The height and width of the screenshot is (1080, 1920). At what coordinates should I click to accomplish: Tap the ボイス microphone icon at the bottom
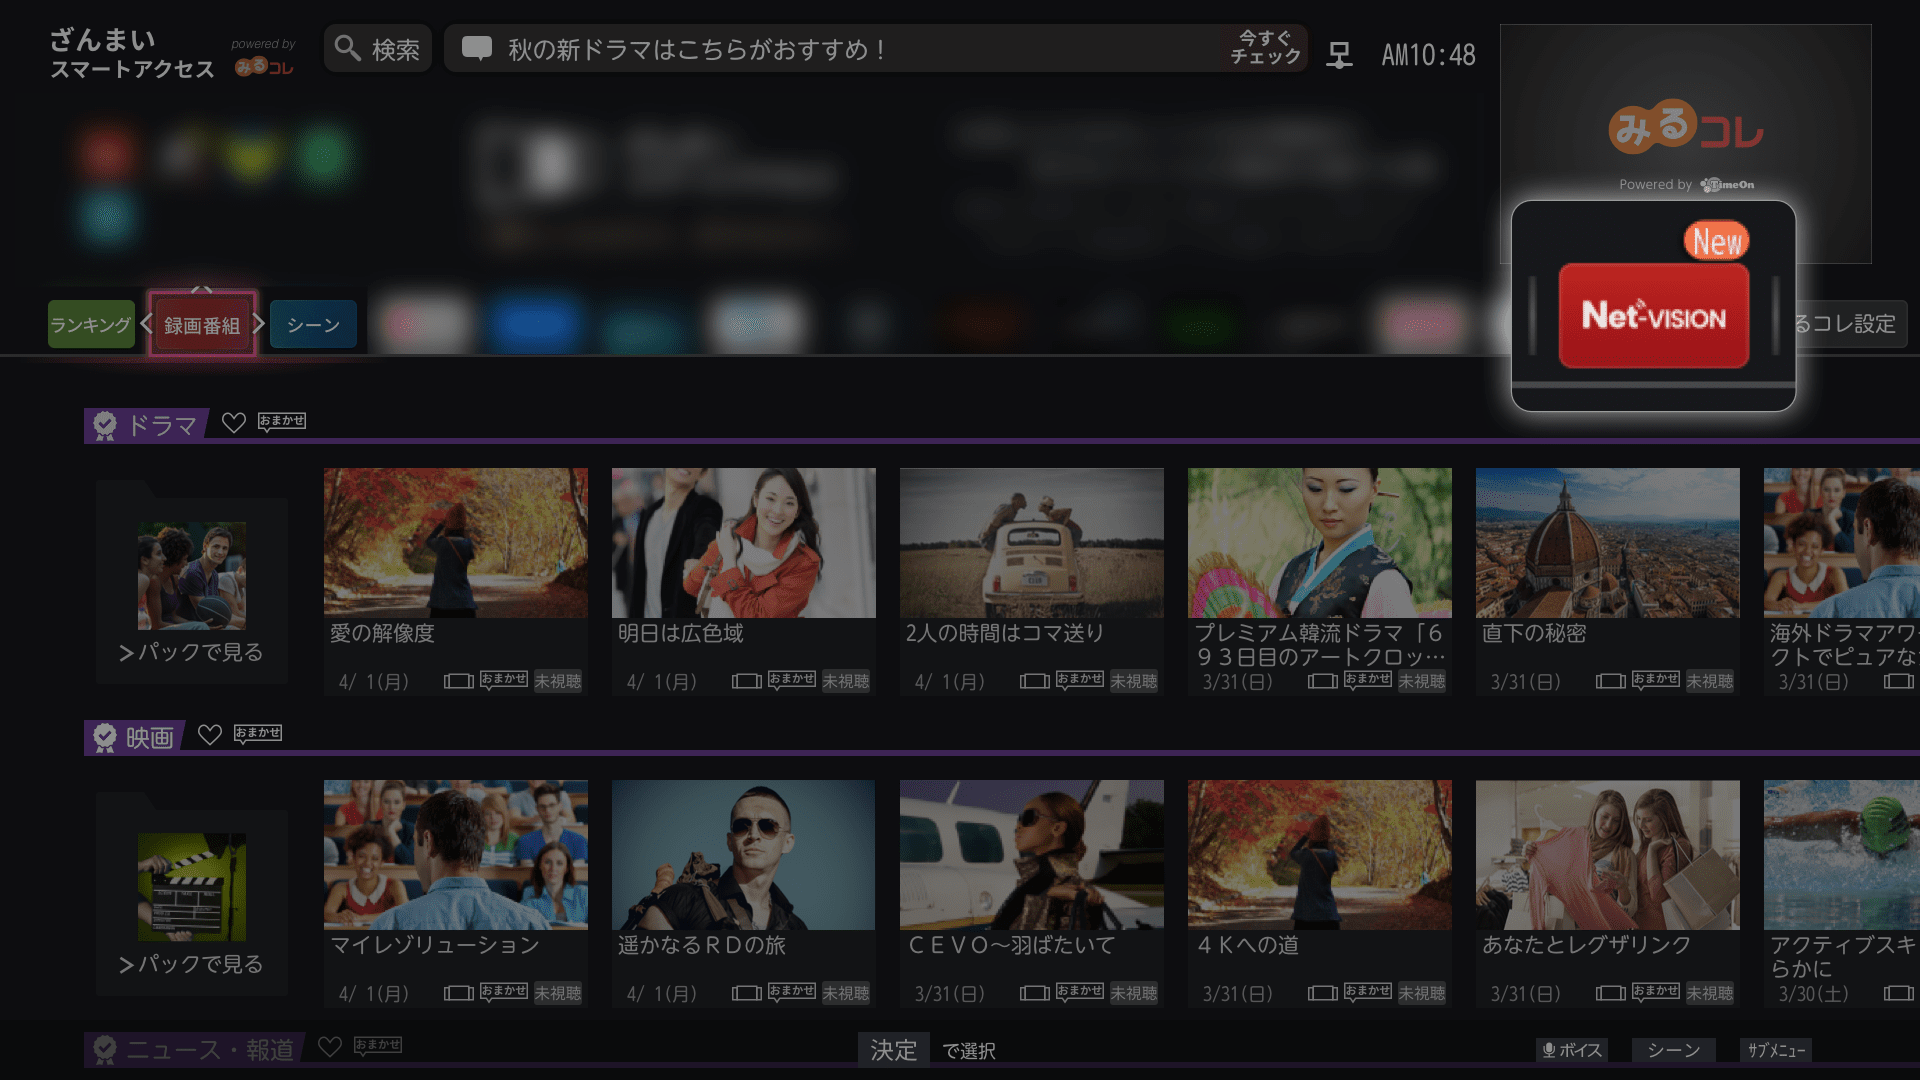(x=1551, y=1050)
